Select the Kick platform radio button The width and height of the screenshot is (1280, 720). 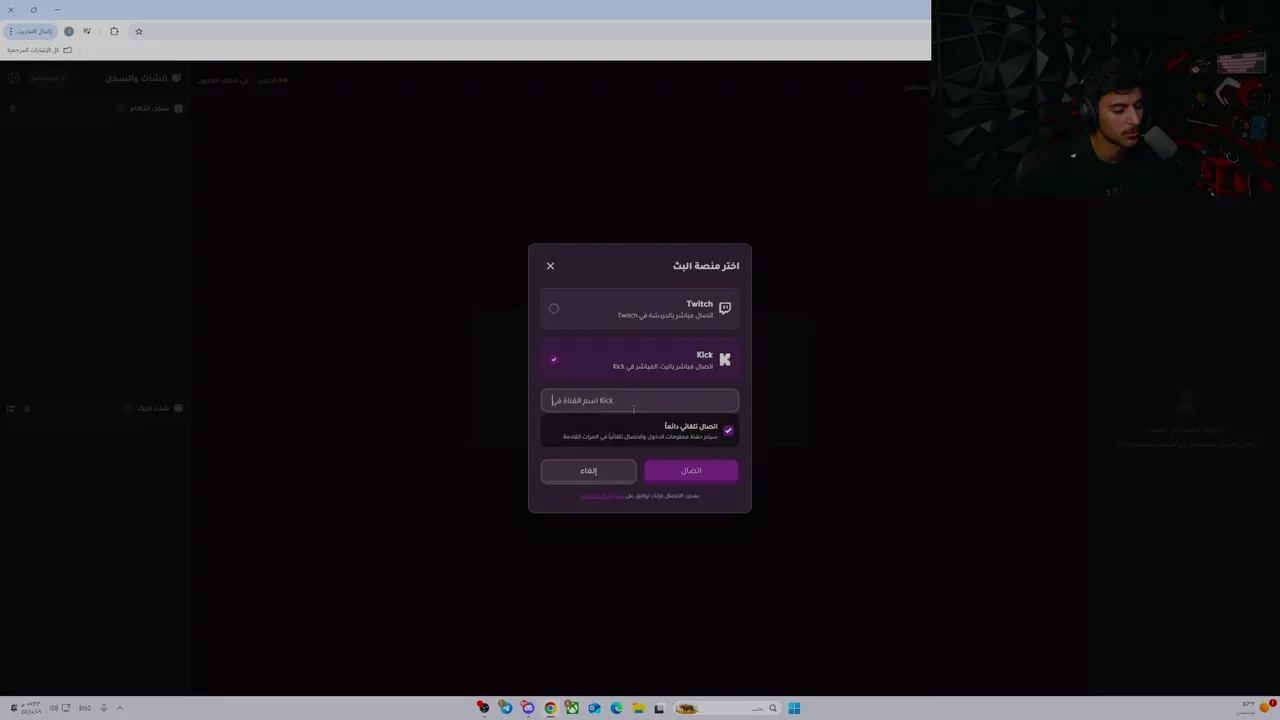(x=554, y=359)
